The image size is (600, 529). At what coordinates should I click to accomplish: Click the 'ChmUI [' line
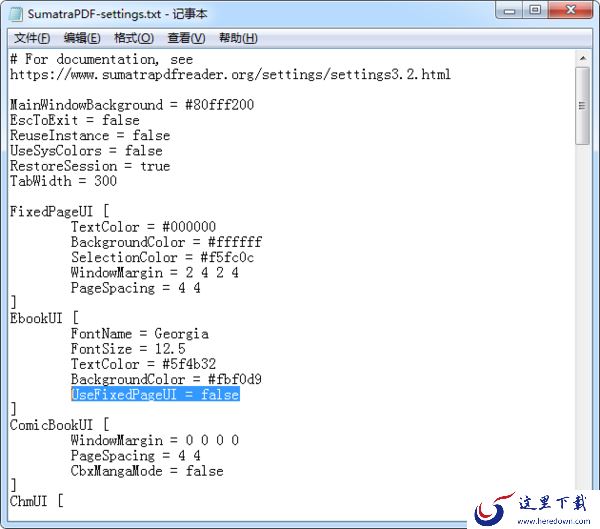pos(36,501)
